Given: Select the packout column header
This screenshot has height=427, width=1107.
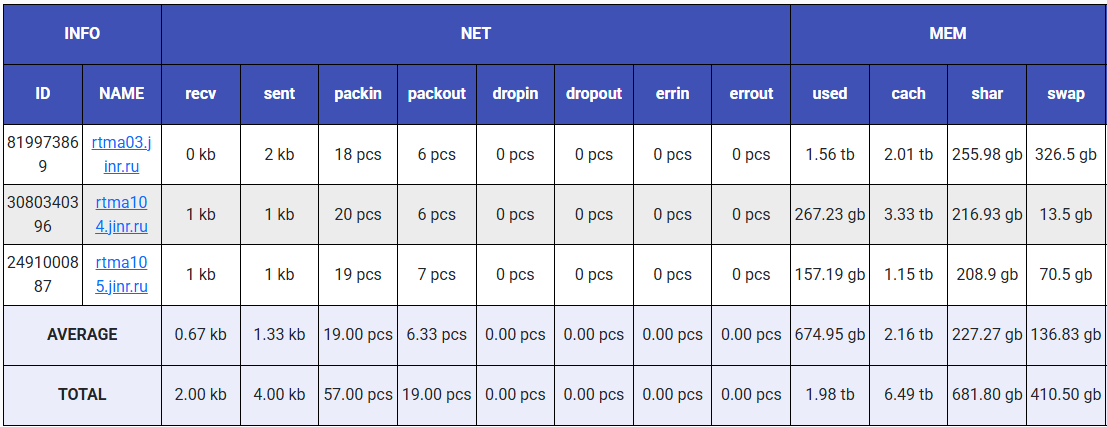Looking at the screenshot, I should coord(437,93).
